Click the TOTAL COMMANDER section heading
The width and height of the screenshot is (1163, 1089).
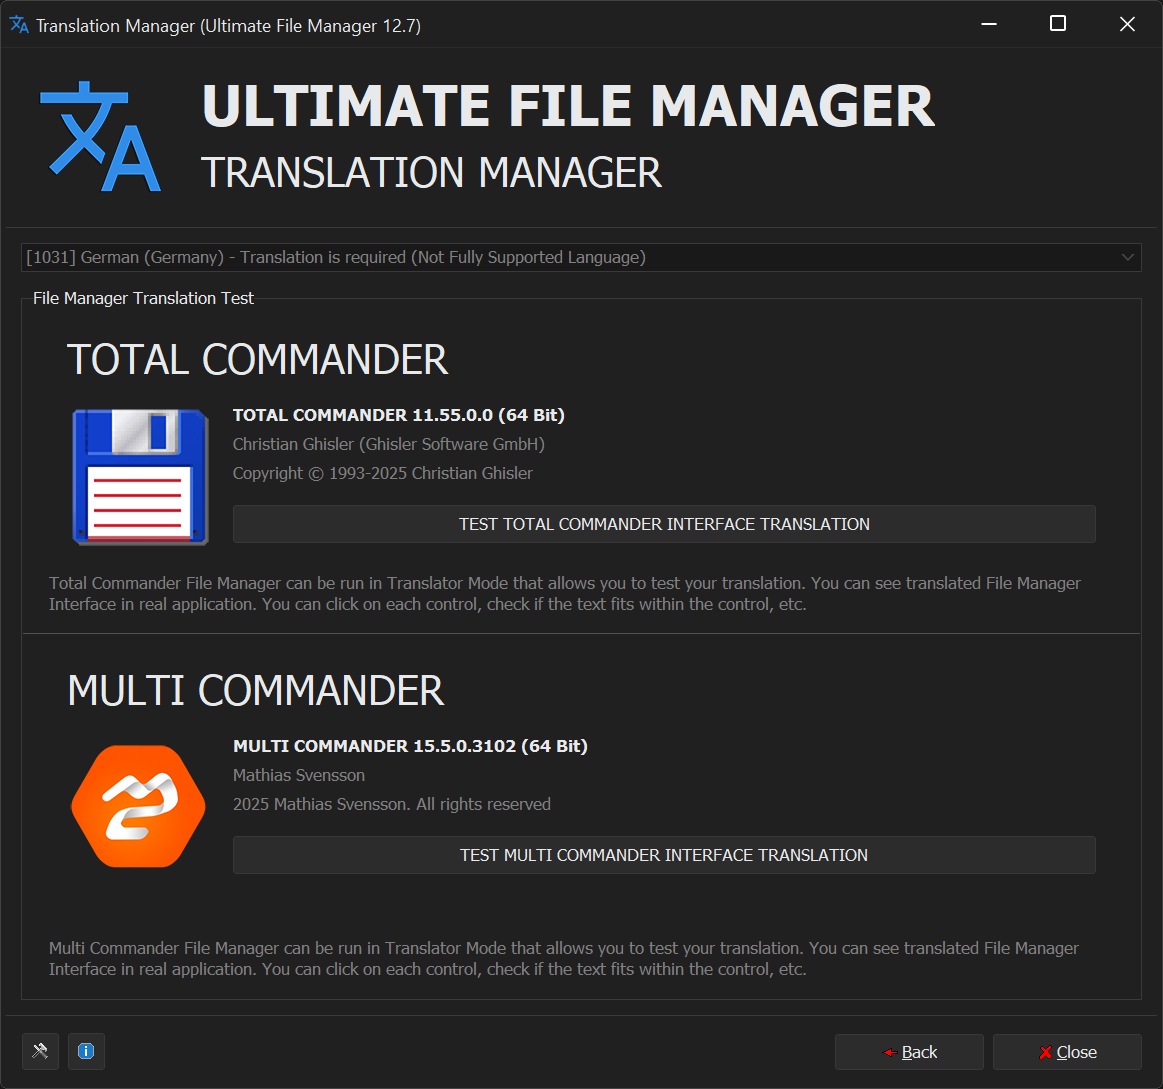pos(257,360)
